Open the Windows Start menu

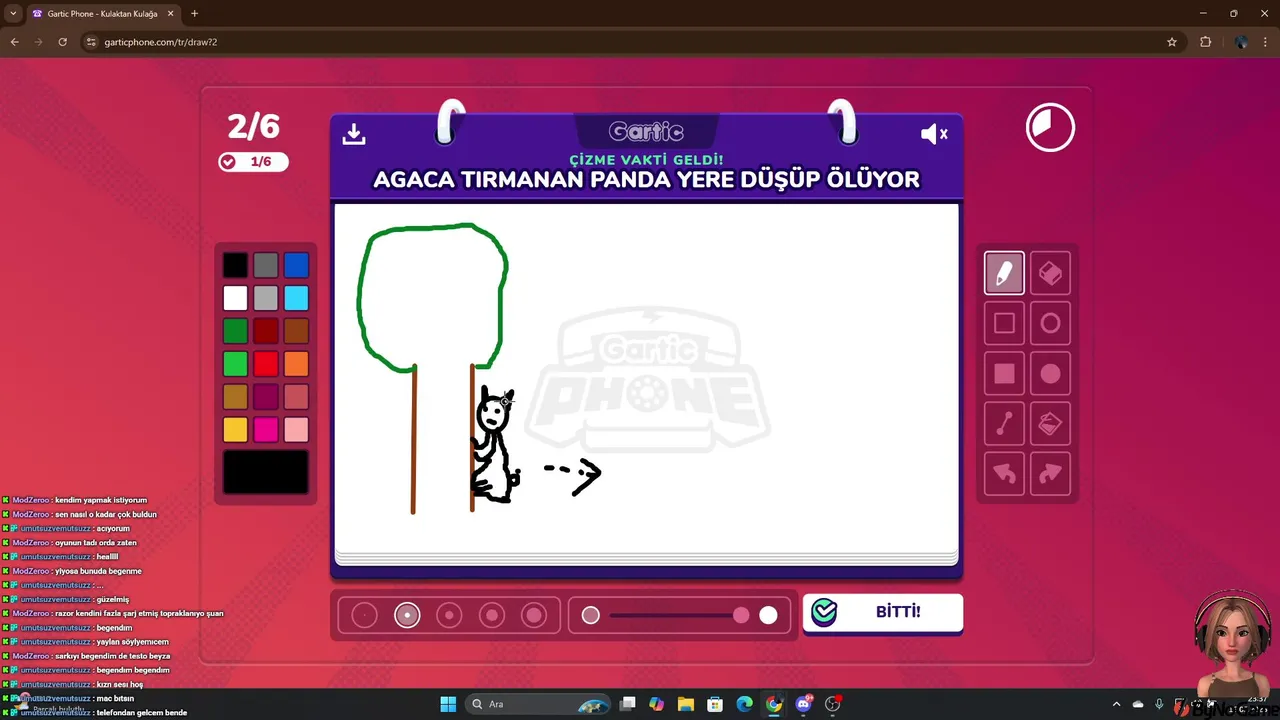pos(448,704)
